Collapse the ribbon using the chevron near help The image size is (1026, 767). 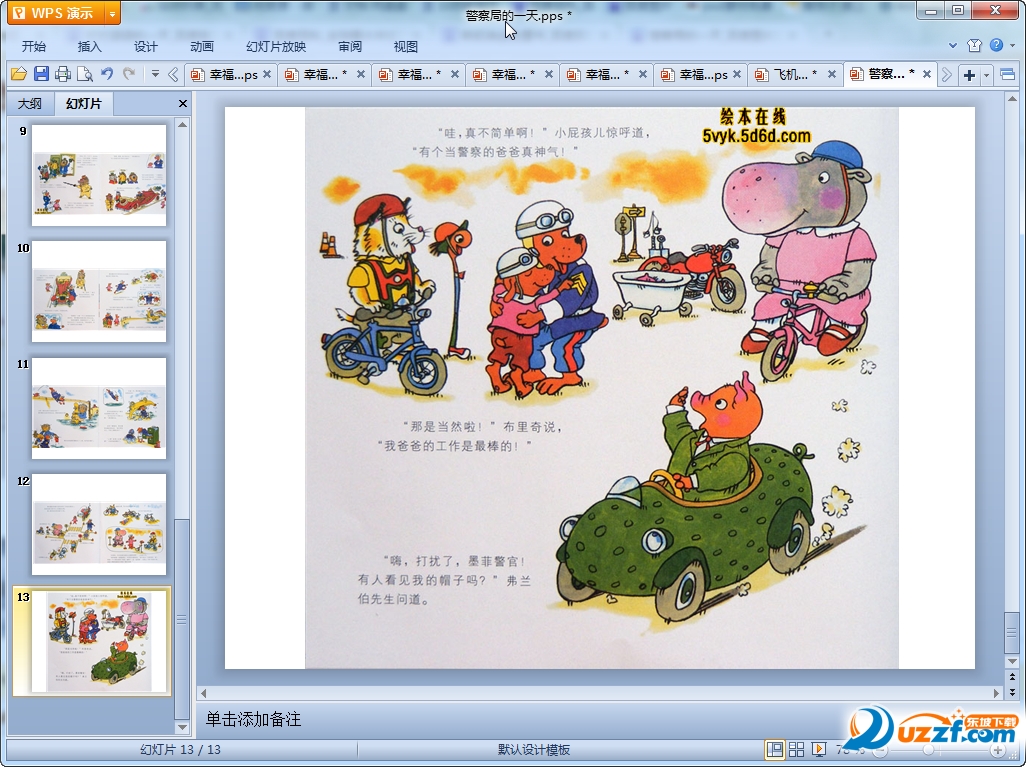coord(953,45)
